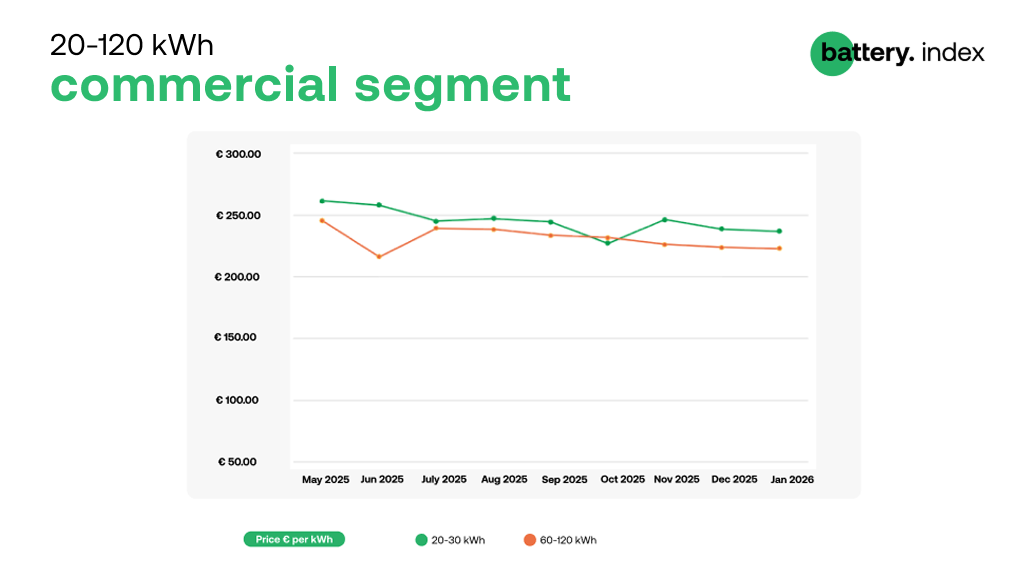Select the green Nov 2025 data point
Screen dimensions: 1024x576
pos(665,219)
